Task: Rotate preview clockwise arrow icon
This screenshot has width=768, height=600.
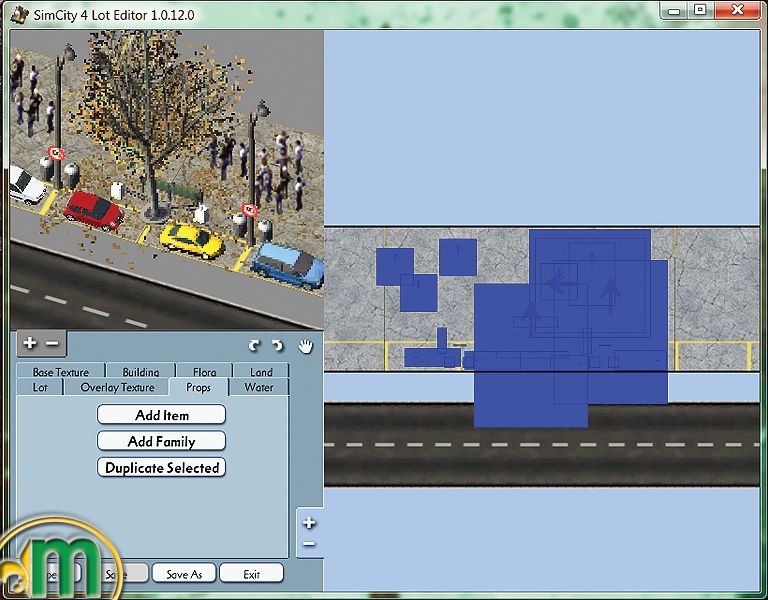Action: coord(254,346)
